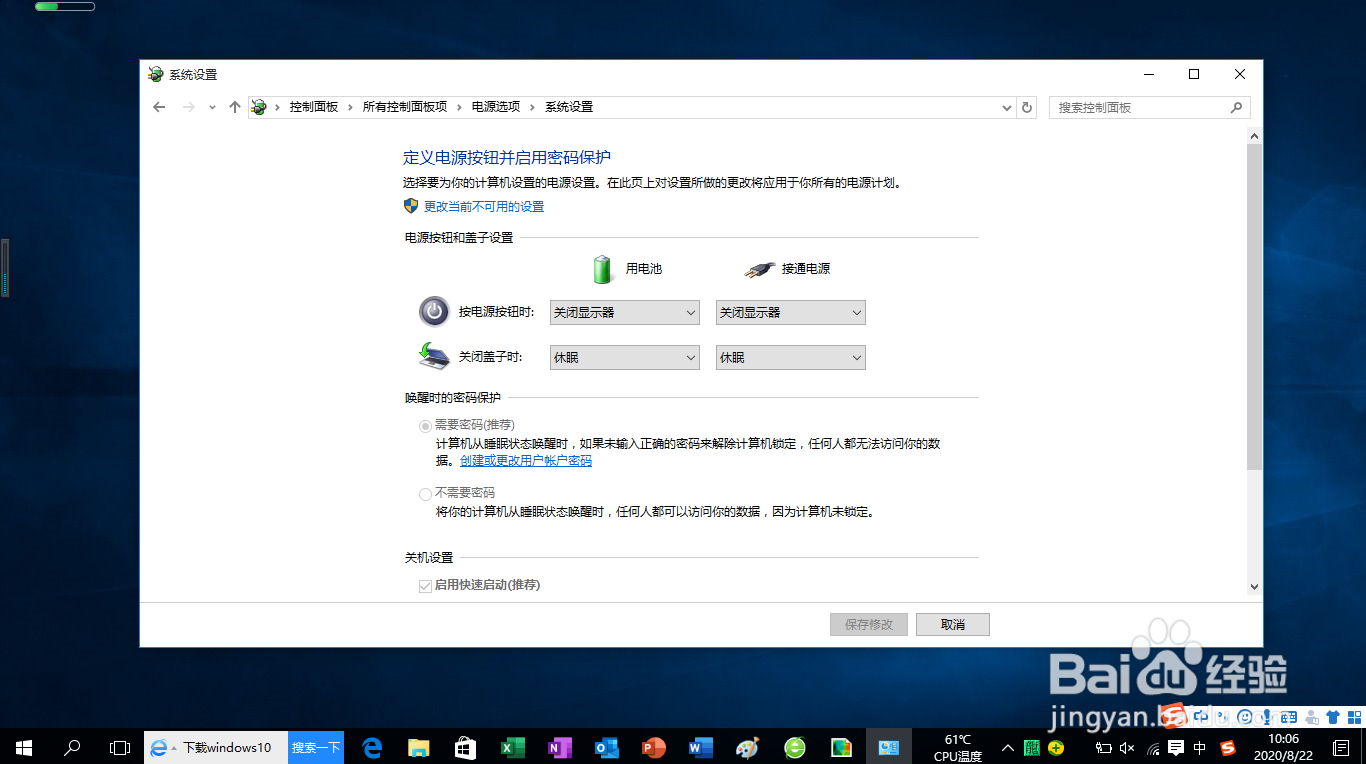Image resolution: width=1366 pixels, height=764 pixels.
Task: Go up one level with the up arrow
Action: pos(235,107)
